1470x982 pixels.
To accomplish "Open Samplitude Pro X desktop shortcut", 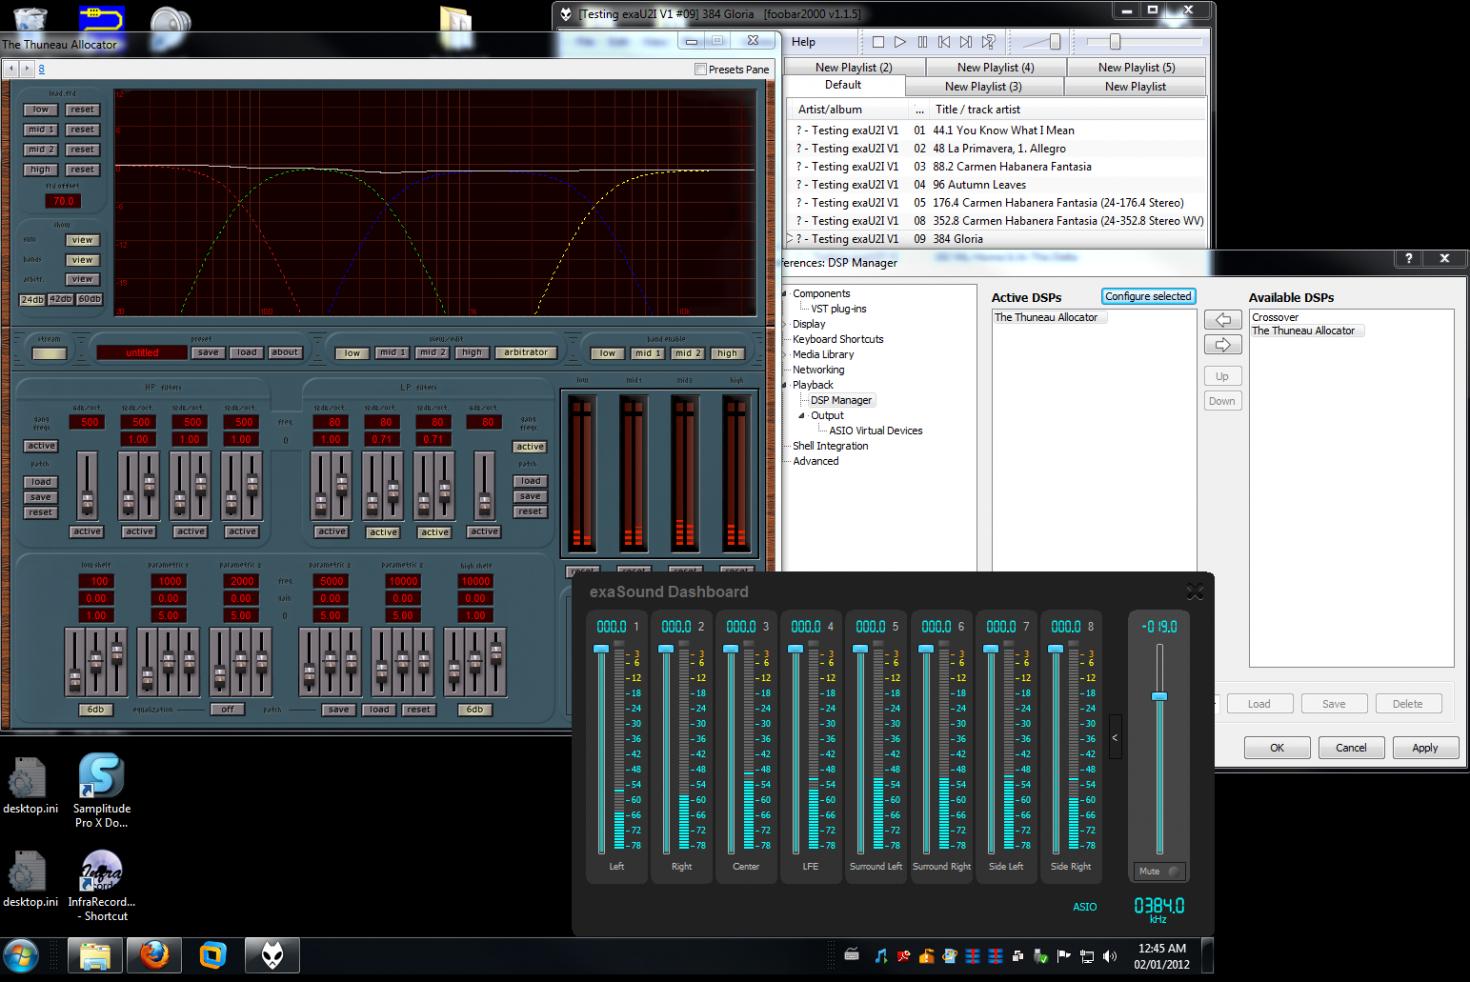I will click(x=101, y=791).
